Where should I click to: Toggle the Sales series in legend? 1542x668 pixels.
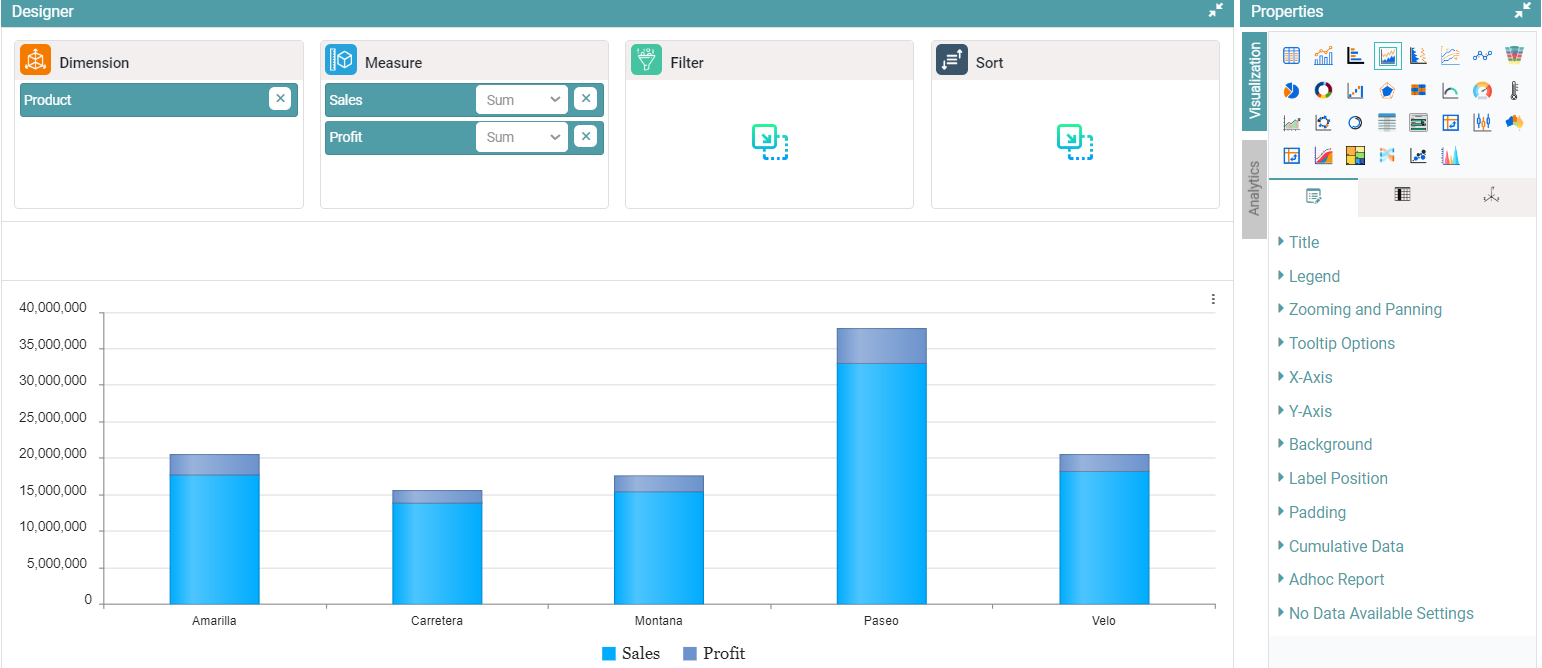pos(631,654)
